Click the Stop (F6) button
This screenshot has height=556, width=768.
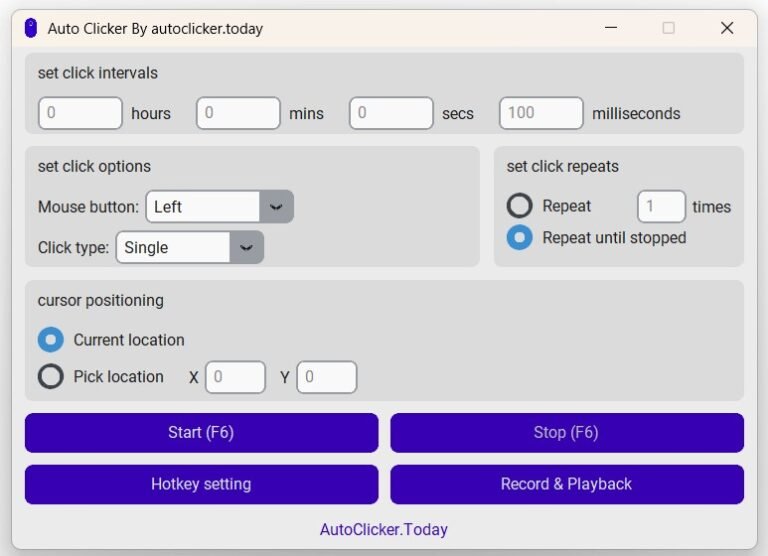[x=567, y=433]
